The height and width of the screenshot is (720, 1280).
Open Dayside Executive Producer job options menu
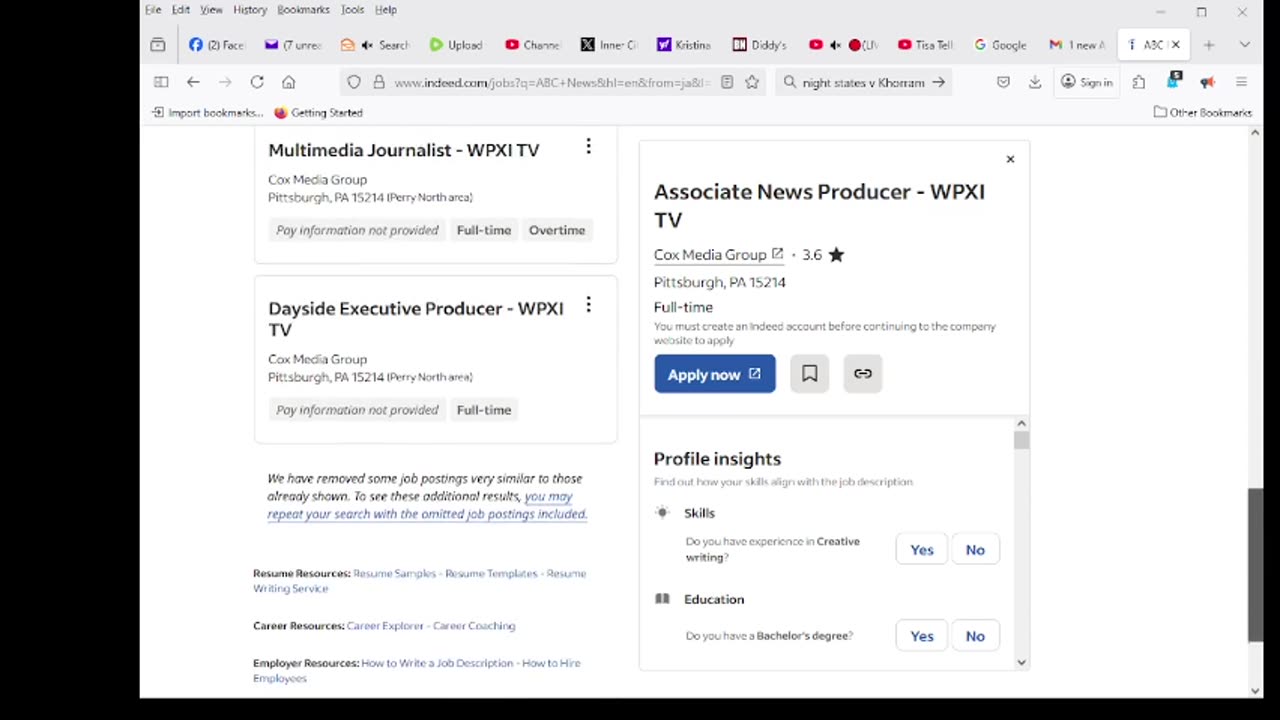588,305
